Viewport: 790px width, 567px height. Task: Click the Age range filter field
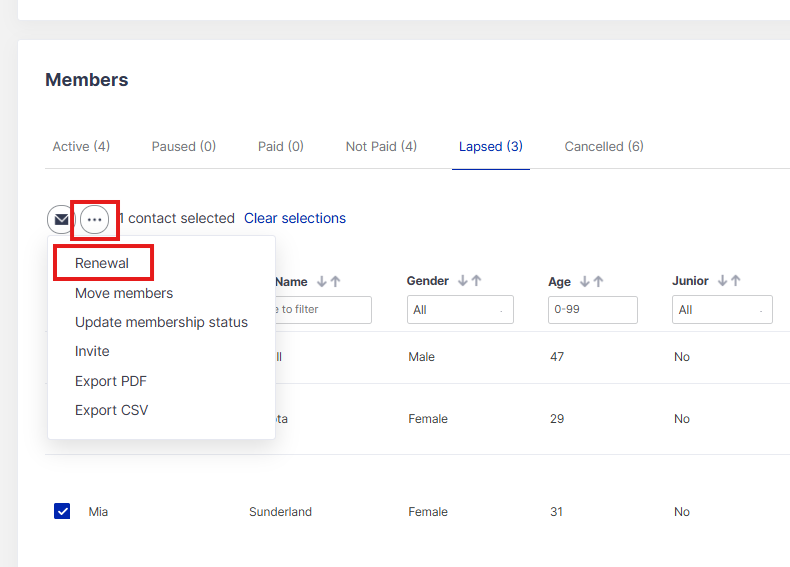click(x=592, y=310)
